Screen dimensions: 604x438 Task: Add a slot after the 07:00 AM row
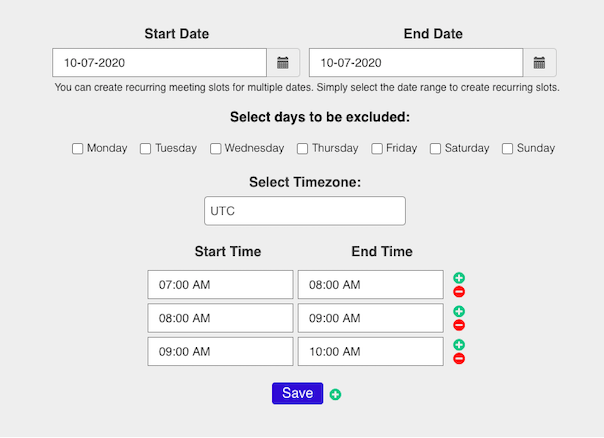coord(459,278)
